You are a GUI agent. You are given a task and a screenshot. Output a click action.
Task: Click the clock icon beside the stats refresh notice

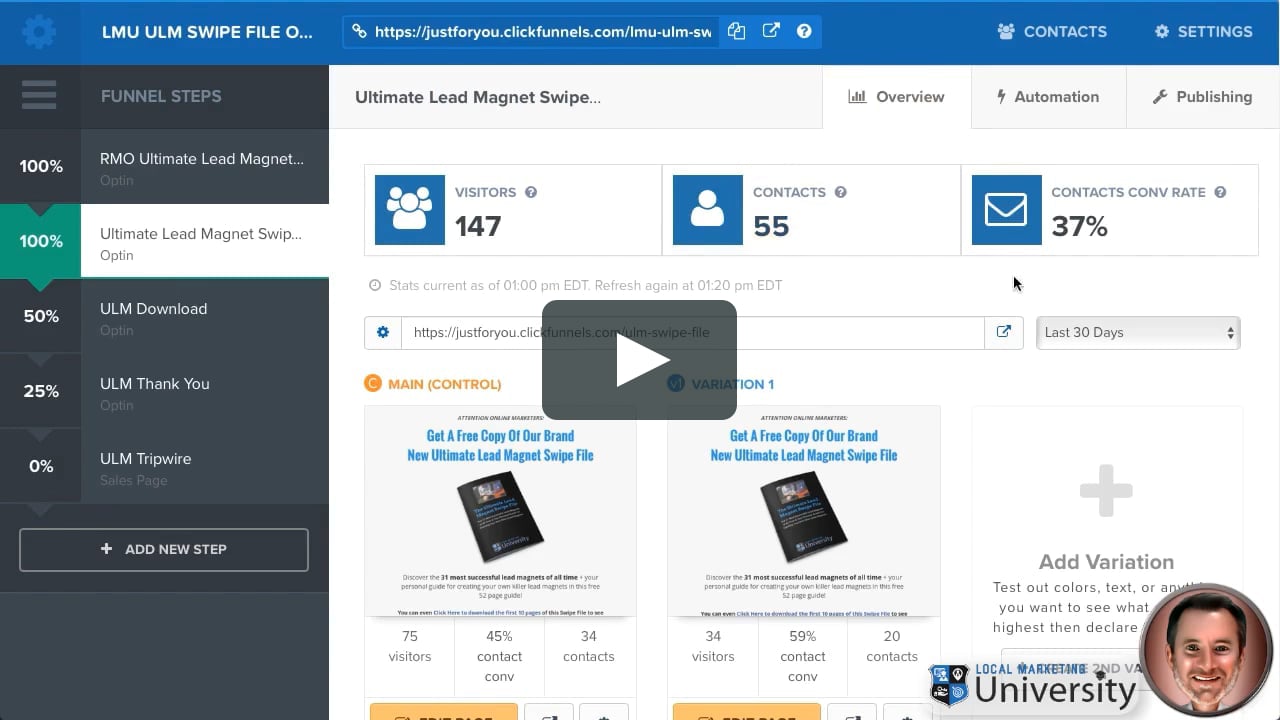pos(375,285)
